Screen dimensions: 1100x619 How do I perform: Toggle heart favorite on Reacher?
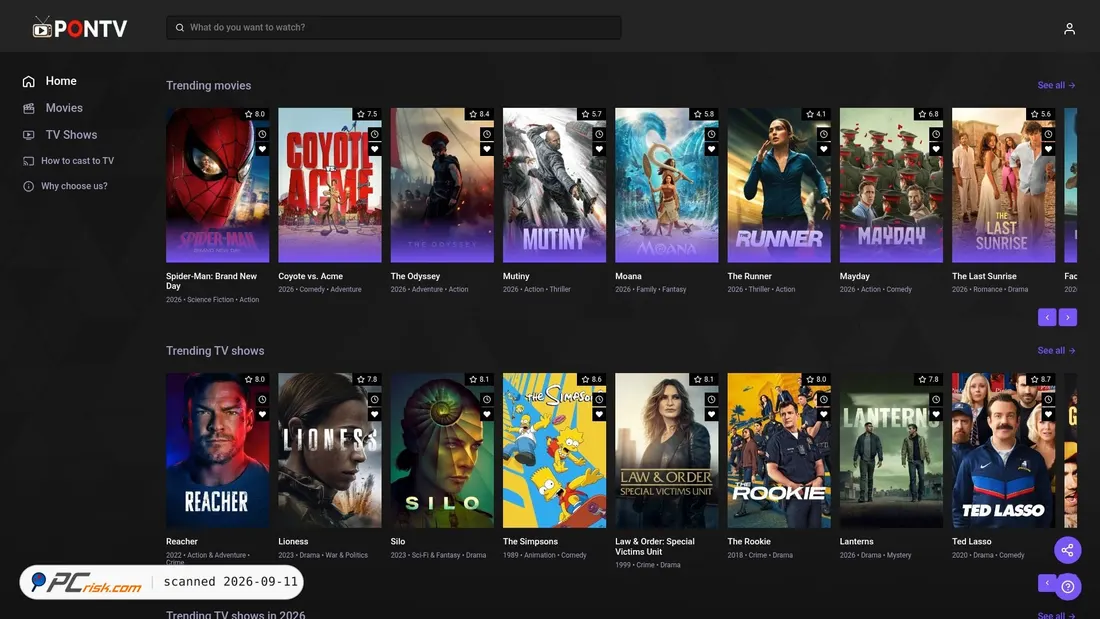262,414
